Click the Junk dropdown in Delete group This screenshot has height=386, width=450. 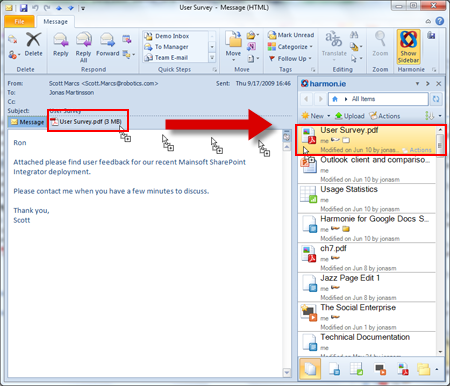coord(14,54)
